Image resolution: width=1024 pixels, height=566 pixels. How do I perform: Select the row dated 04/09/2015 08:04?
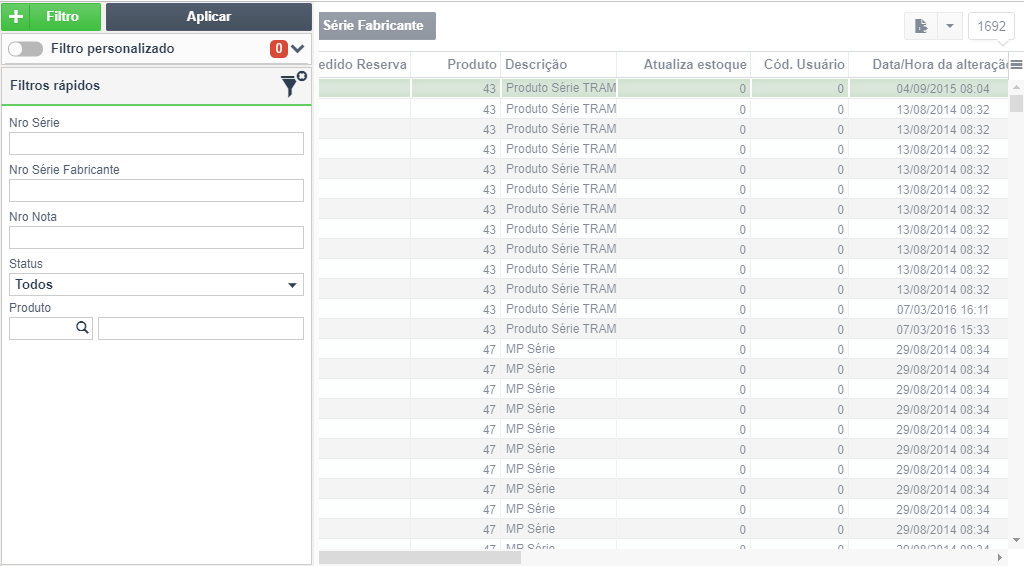tap(664, 88)
